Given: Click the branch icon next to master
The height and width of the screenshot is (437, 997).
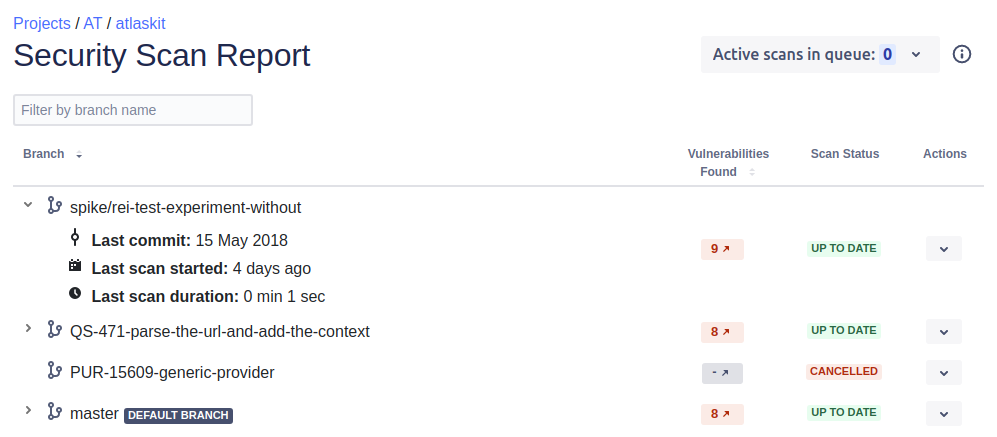Looking at the screenshot, I should [54, 412].
